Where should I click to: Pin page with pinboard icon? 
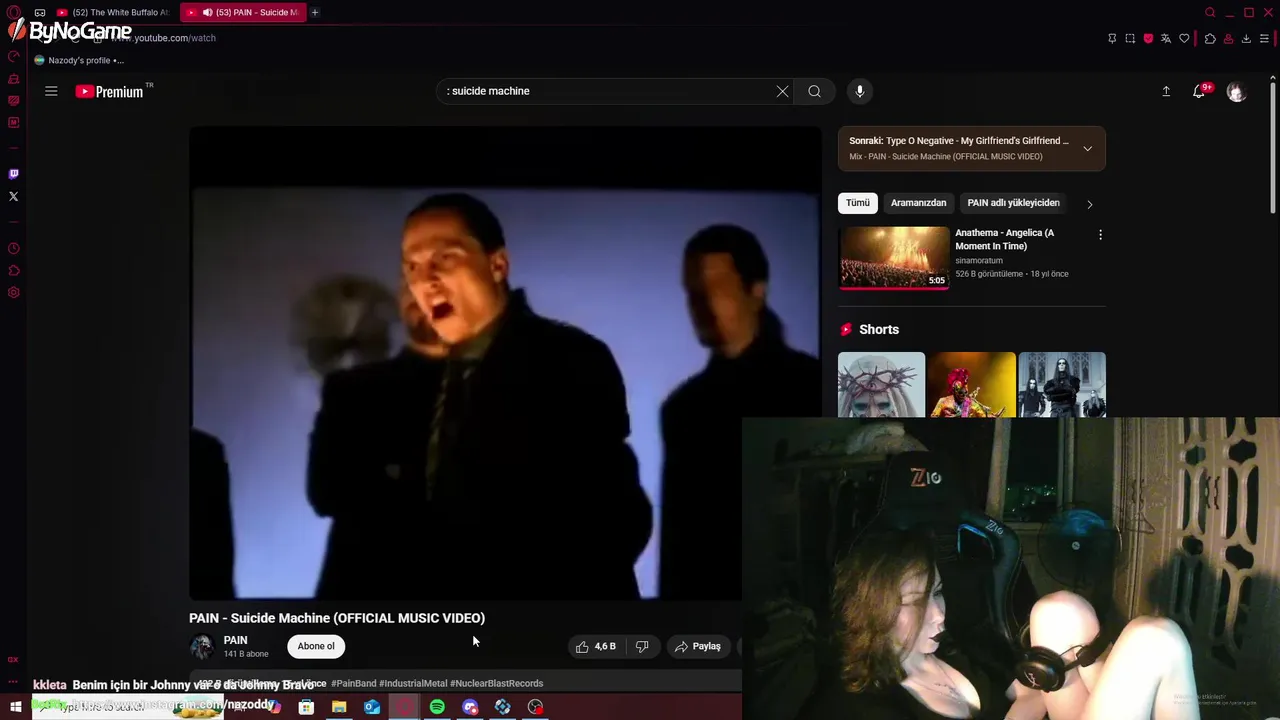coord(1112,38)
